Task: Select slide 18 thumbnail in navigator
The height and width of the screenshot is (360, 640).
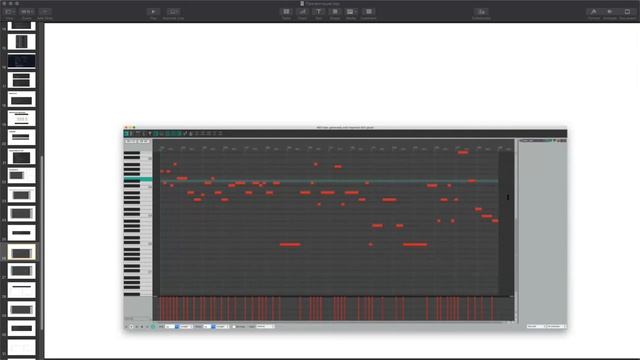Action: click(x=21, y=99)
